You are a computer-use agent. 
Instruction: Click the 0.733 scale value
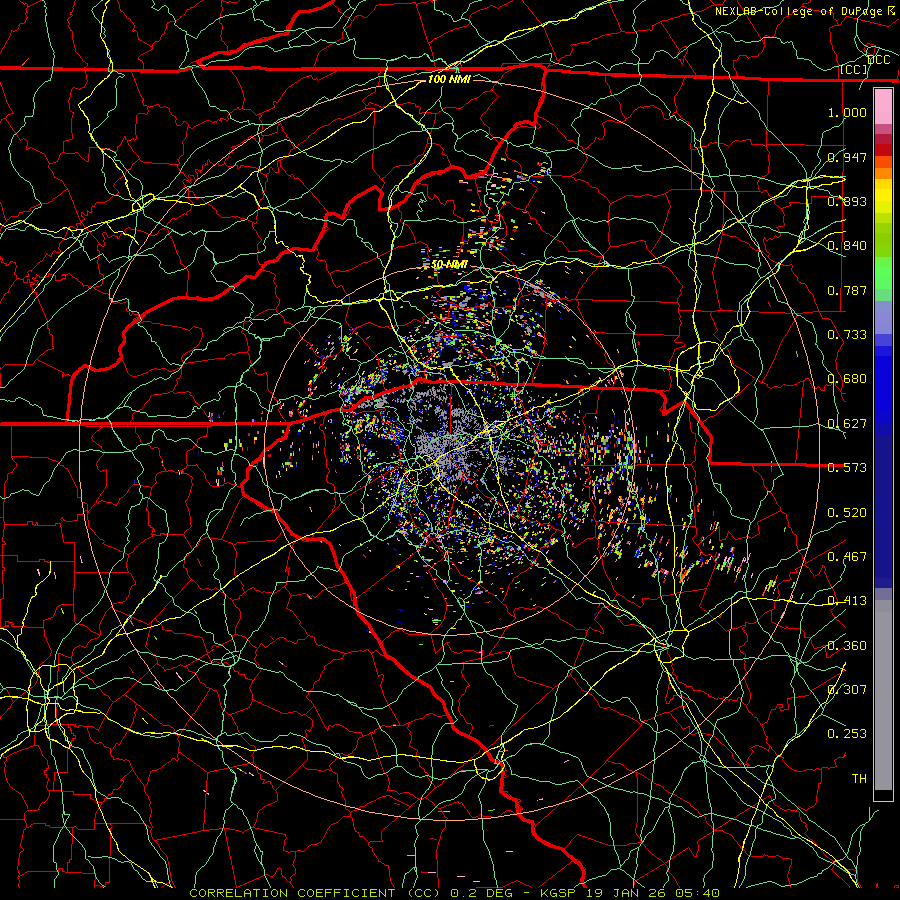[x=847, y=334]
